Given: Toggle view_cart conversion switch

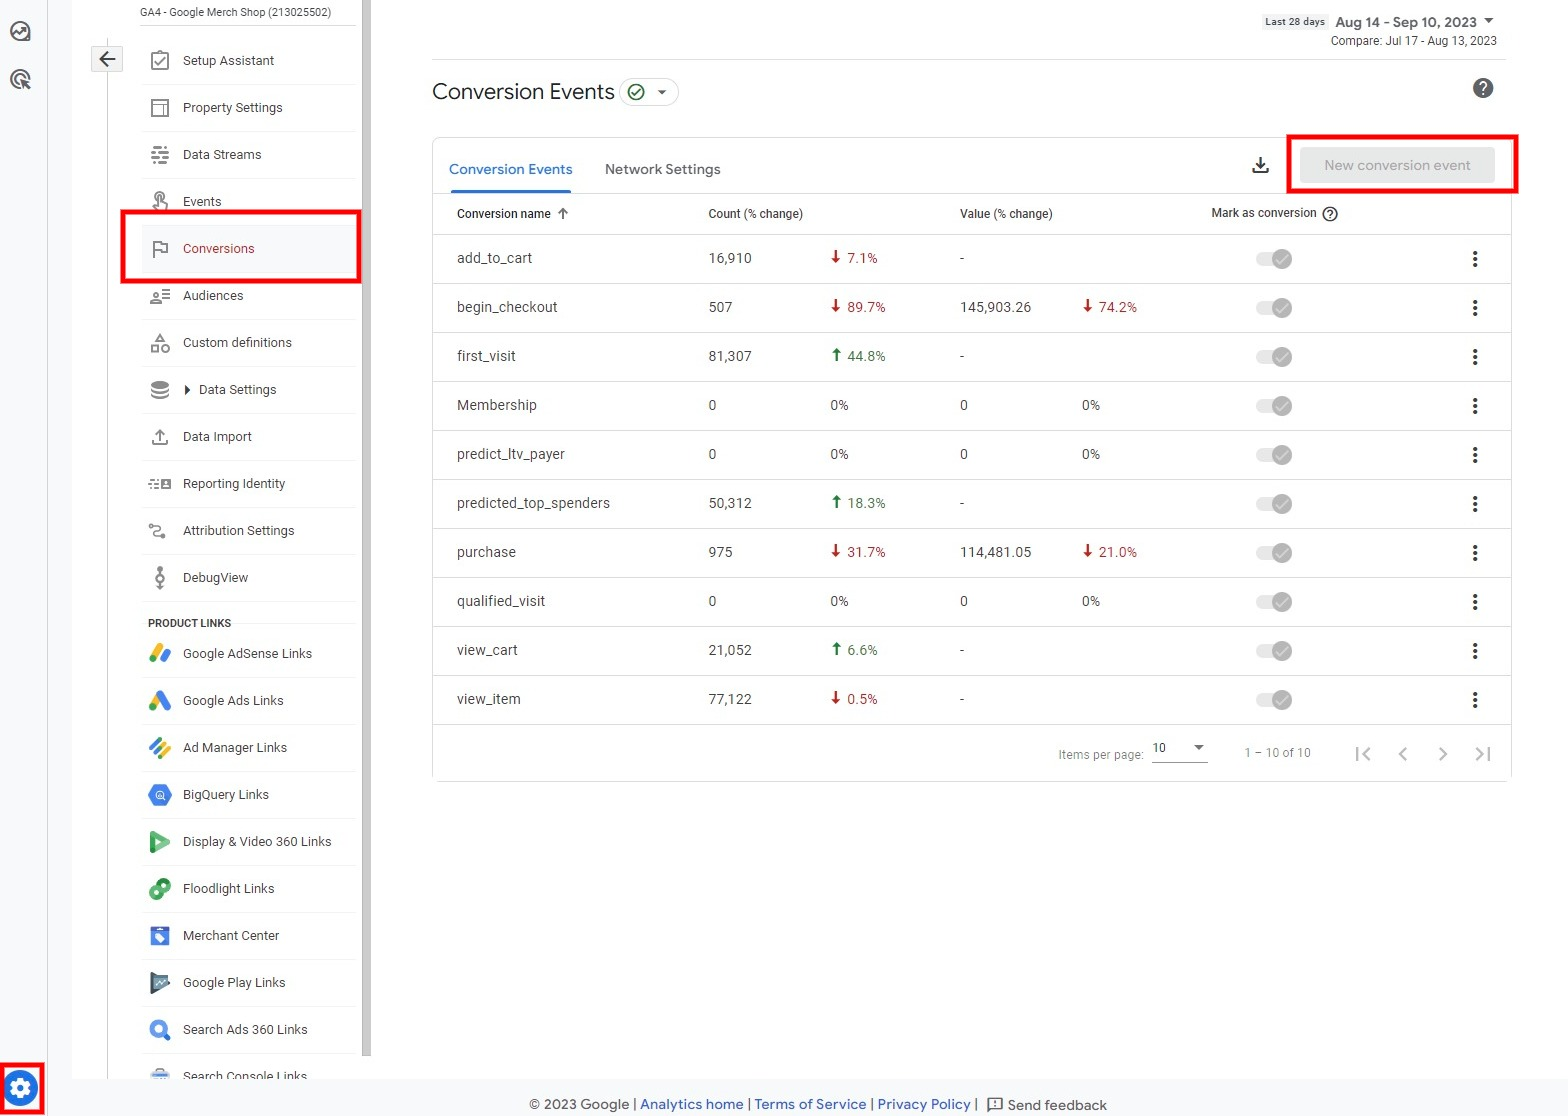Looking at the screenshot, I should [1274, 651].
